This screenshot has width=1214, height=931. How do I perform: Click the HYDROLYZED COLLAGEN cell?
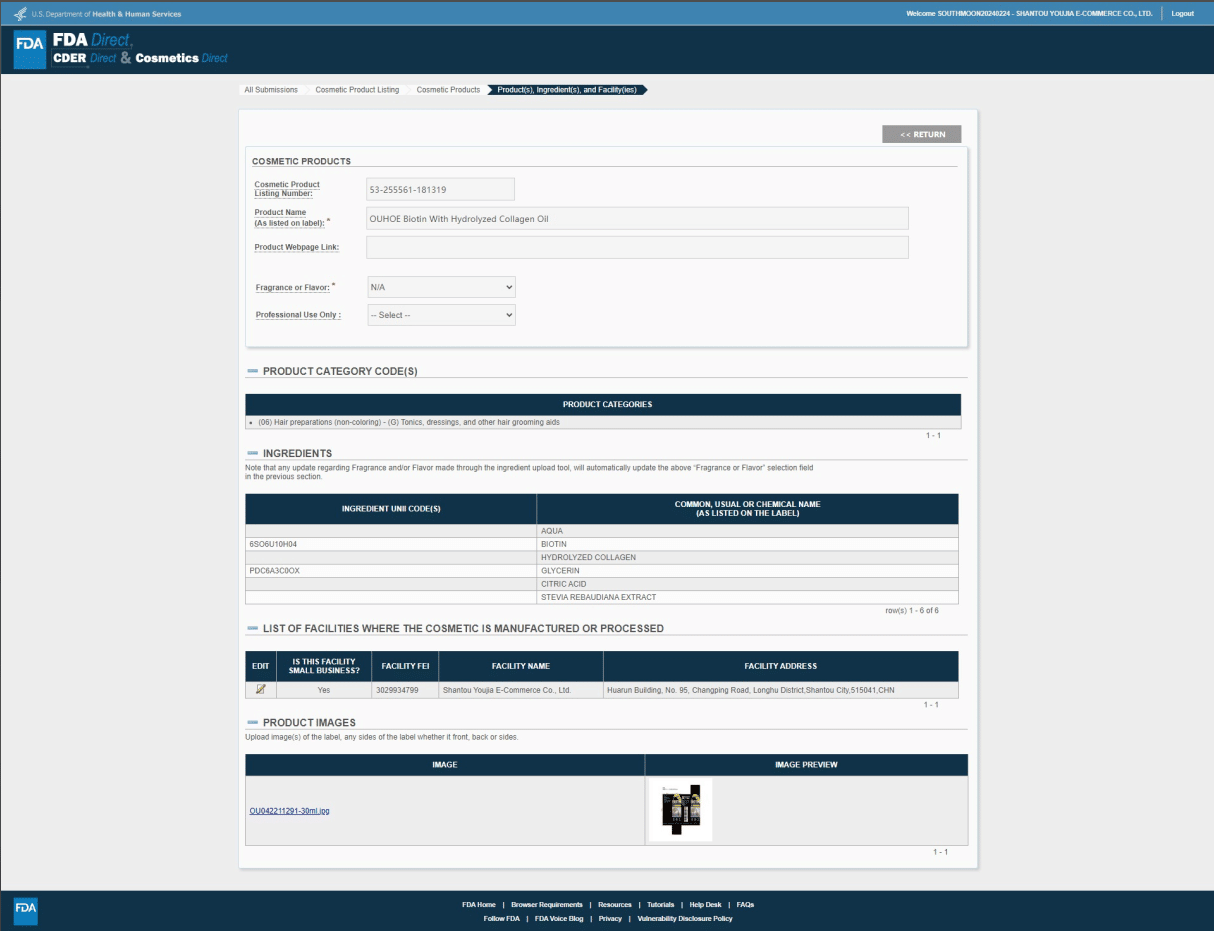click(x=747, y=557)
